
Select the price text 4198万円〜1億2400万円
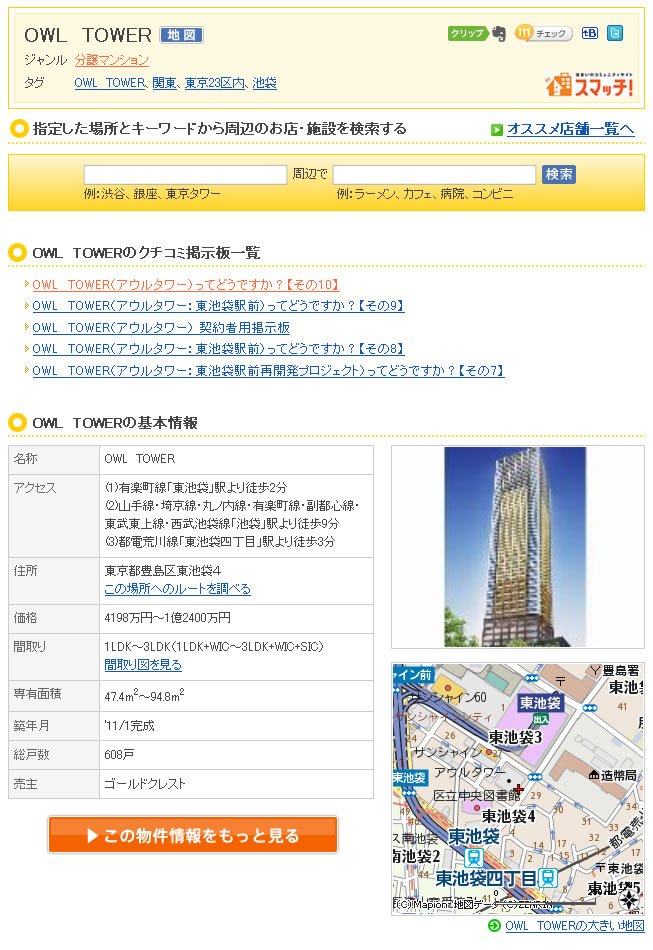pyautogui.click(x=168, y=618)
